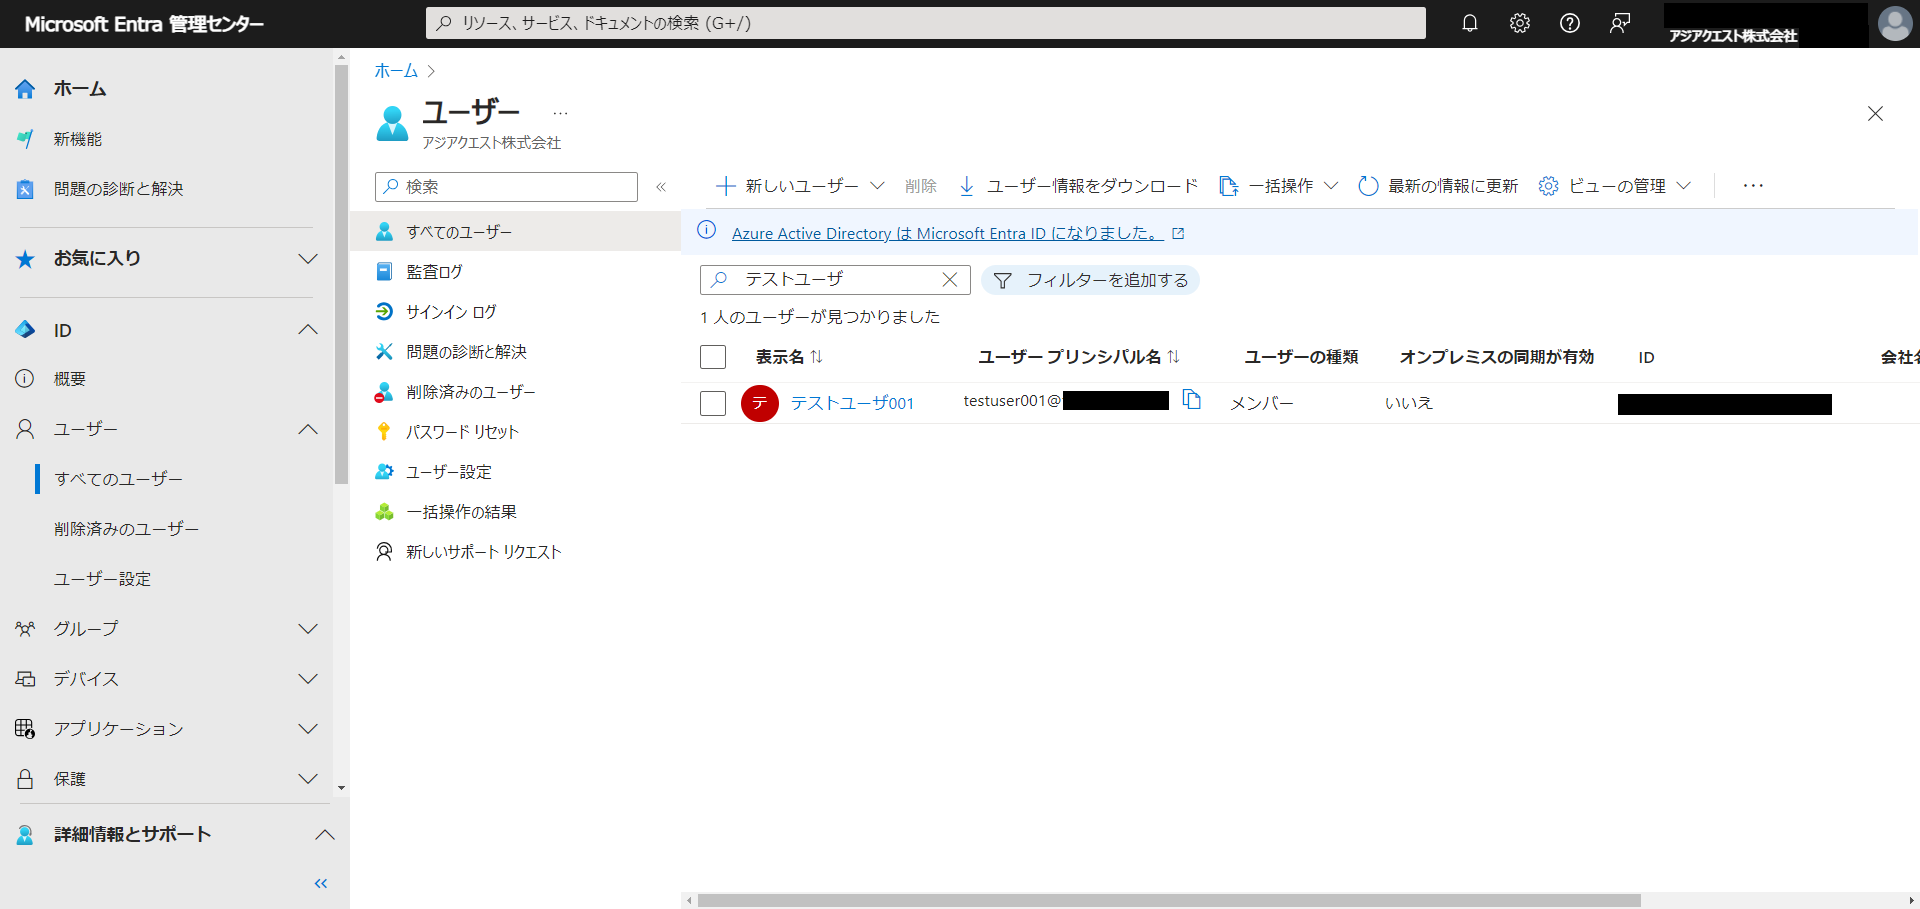Viewport: 1920px width, 909px height.
Task: Open the notifications bell icon
Action: (x=1469, y=23)
